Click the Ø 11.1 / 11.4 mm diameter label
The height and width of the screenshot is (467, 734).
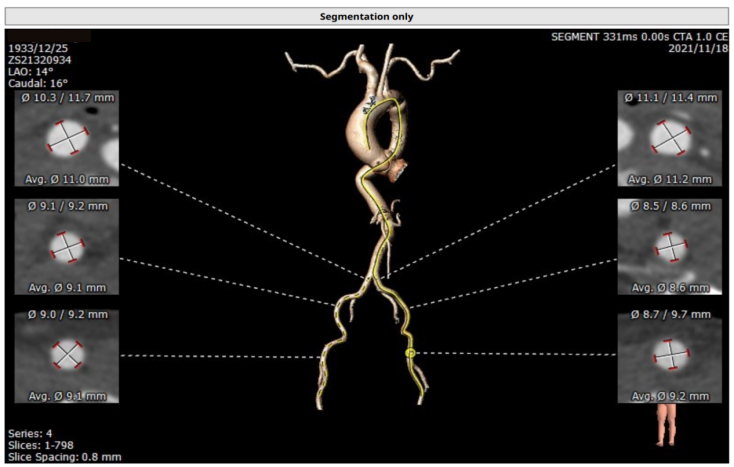tap(669, 98)
